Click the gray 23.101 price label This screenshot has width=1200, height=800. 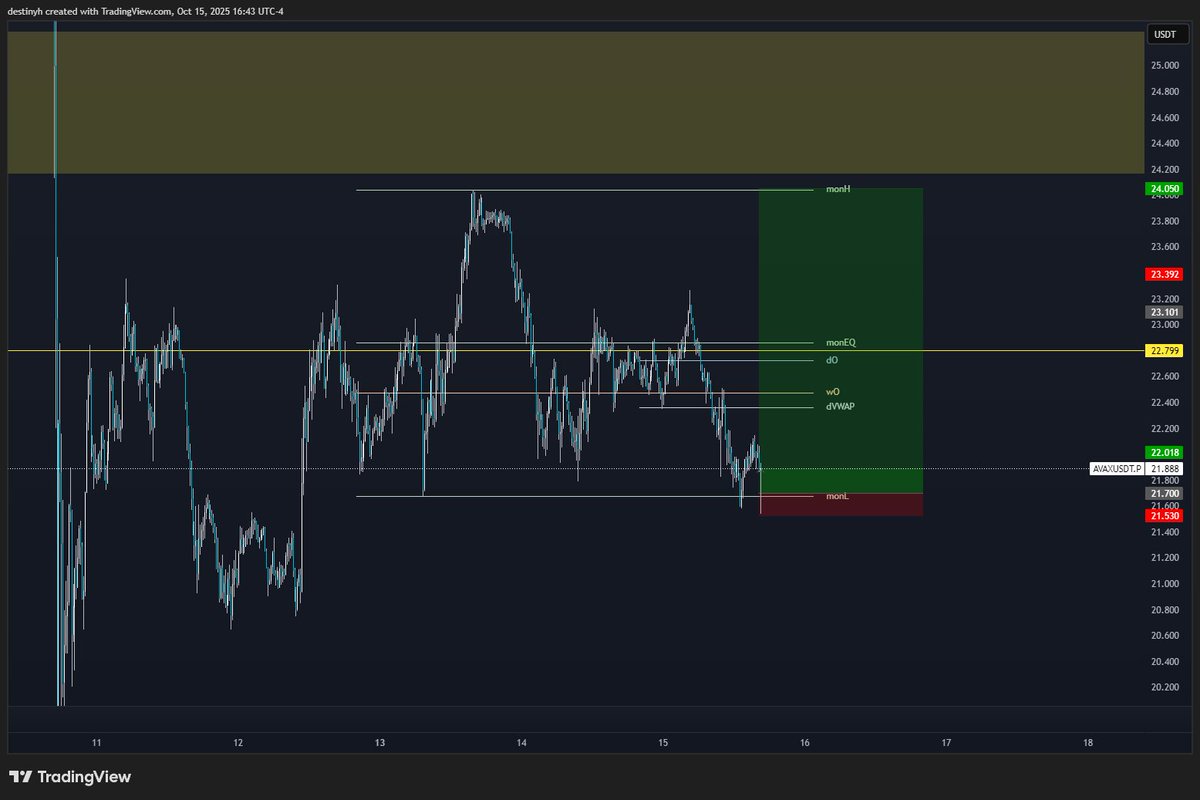pyautogui.click(x=1165, y=312)
